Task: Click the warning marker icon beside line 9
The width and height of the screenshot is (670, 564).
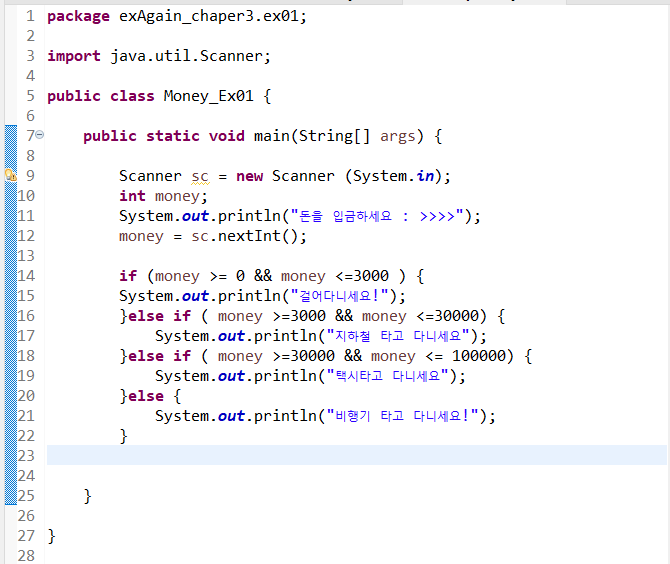Action: coord(10,175)
